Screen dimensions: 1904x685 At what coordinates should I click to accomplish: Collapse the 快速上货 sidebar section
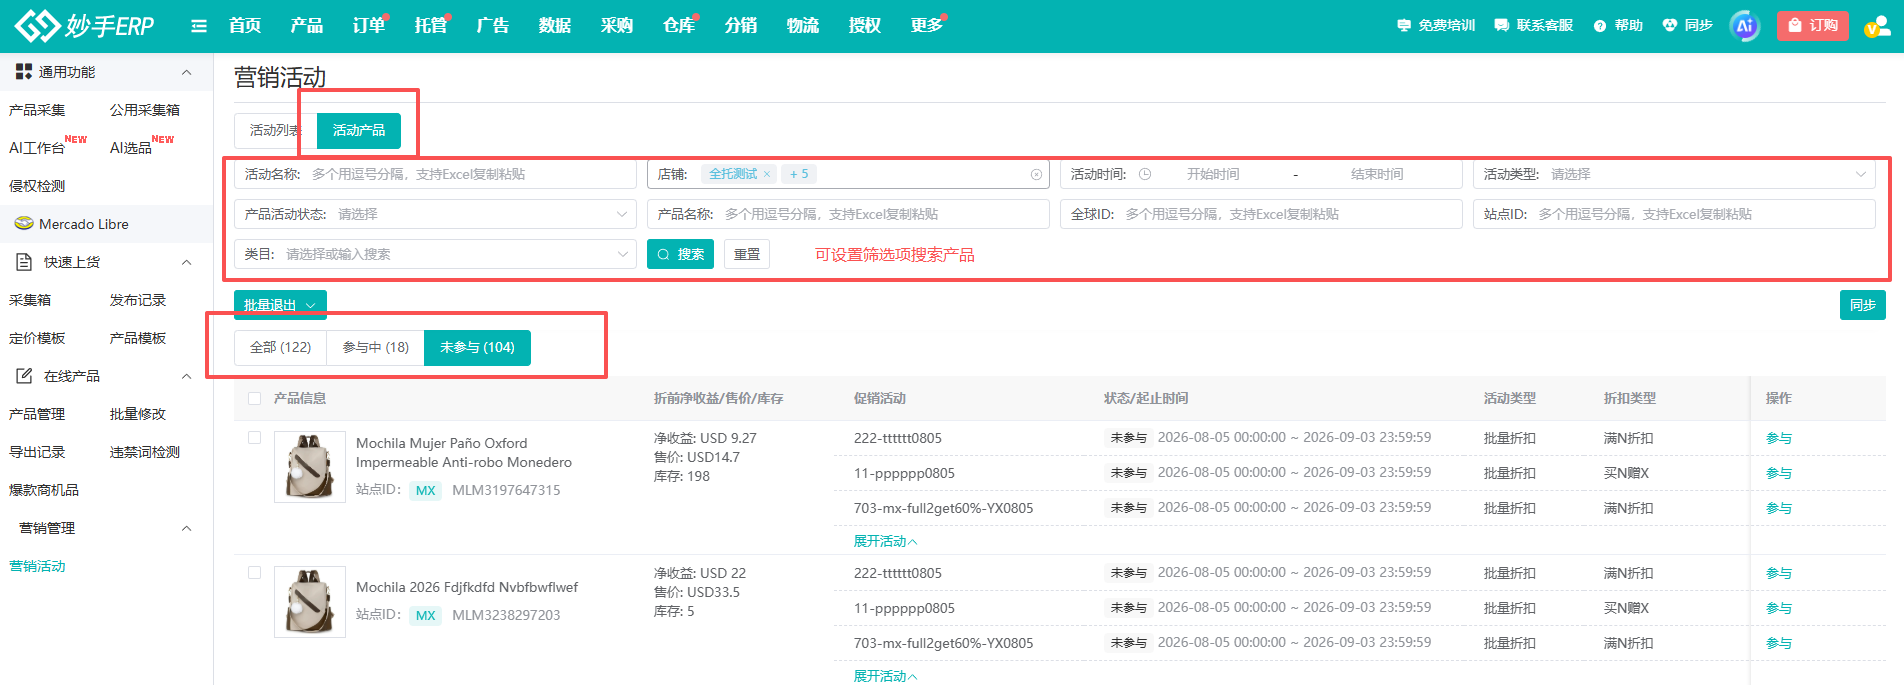tap(186, 262)
